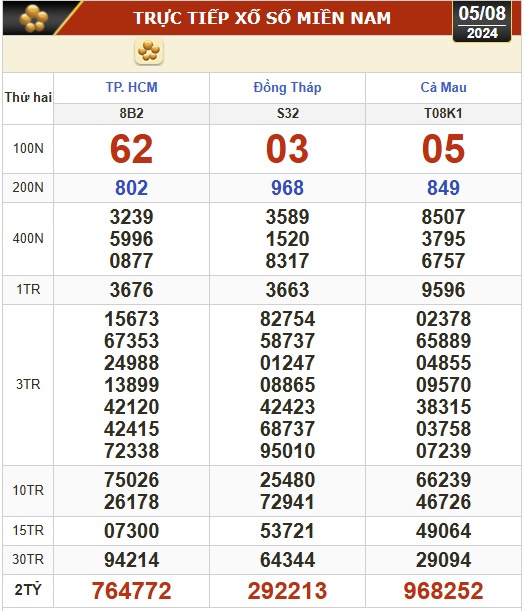Click the 1TR number 3663
Viewport: 525px width, 611px height.
coord(287,290)
